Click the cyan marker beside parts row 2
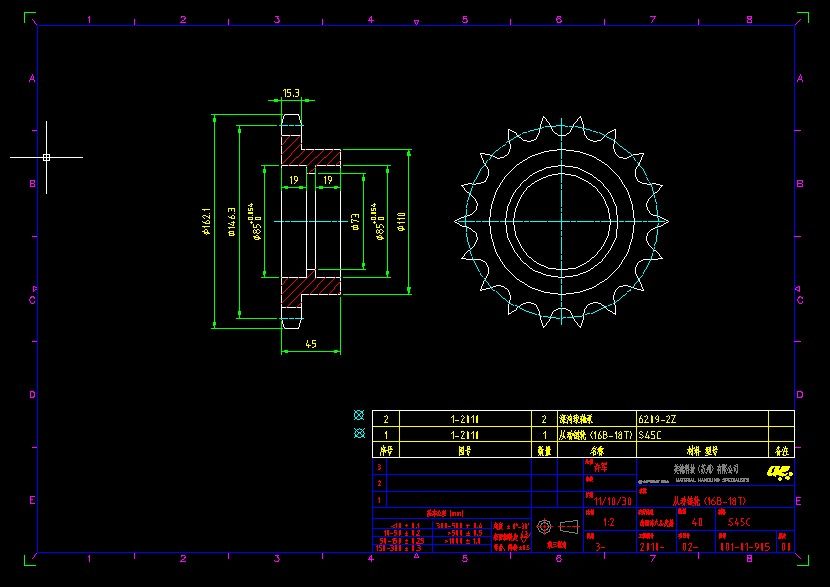 359,415
